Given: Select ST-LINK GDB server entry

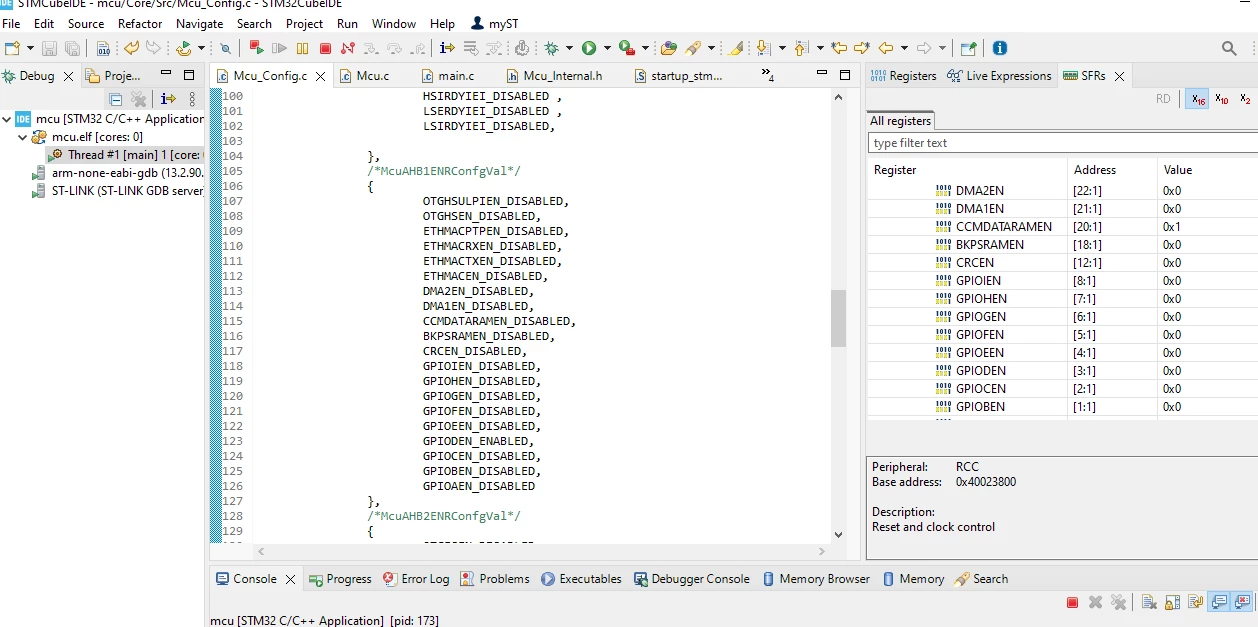Looking at the screenshot, I should click(118, 191).
